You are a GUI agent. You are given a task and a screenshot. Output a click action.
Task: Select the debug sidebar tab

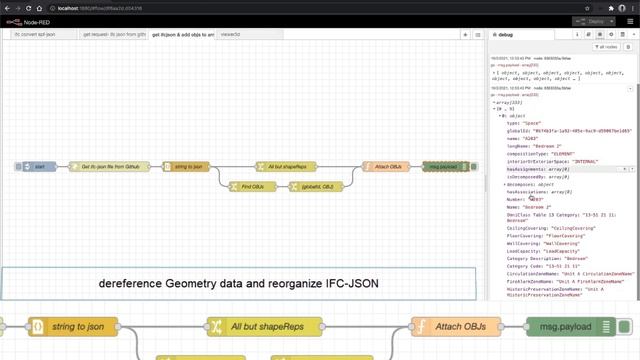[522, 35]
